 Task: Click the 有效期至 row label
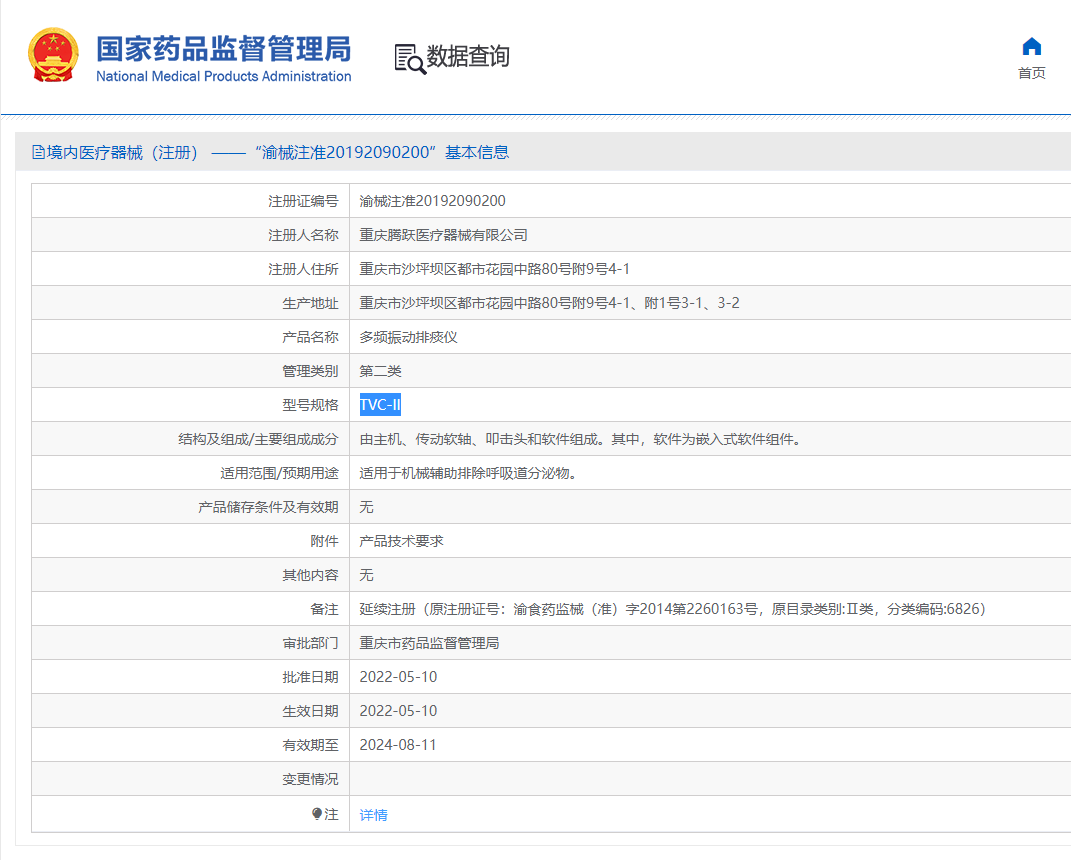coord(310,745)
